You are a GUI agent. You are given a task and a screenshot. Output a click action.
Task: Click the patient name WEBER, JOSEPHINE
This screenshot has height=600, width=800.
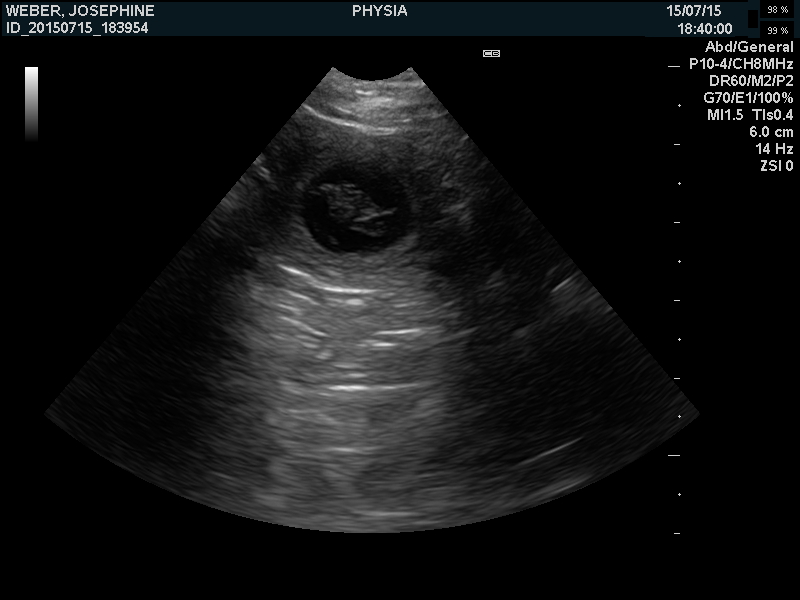[x=80, y=11]
